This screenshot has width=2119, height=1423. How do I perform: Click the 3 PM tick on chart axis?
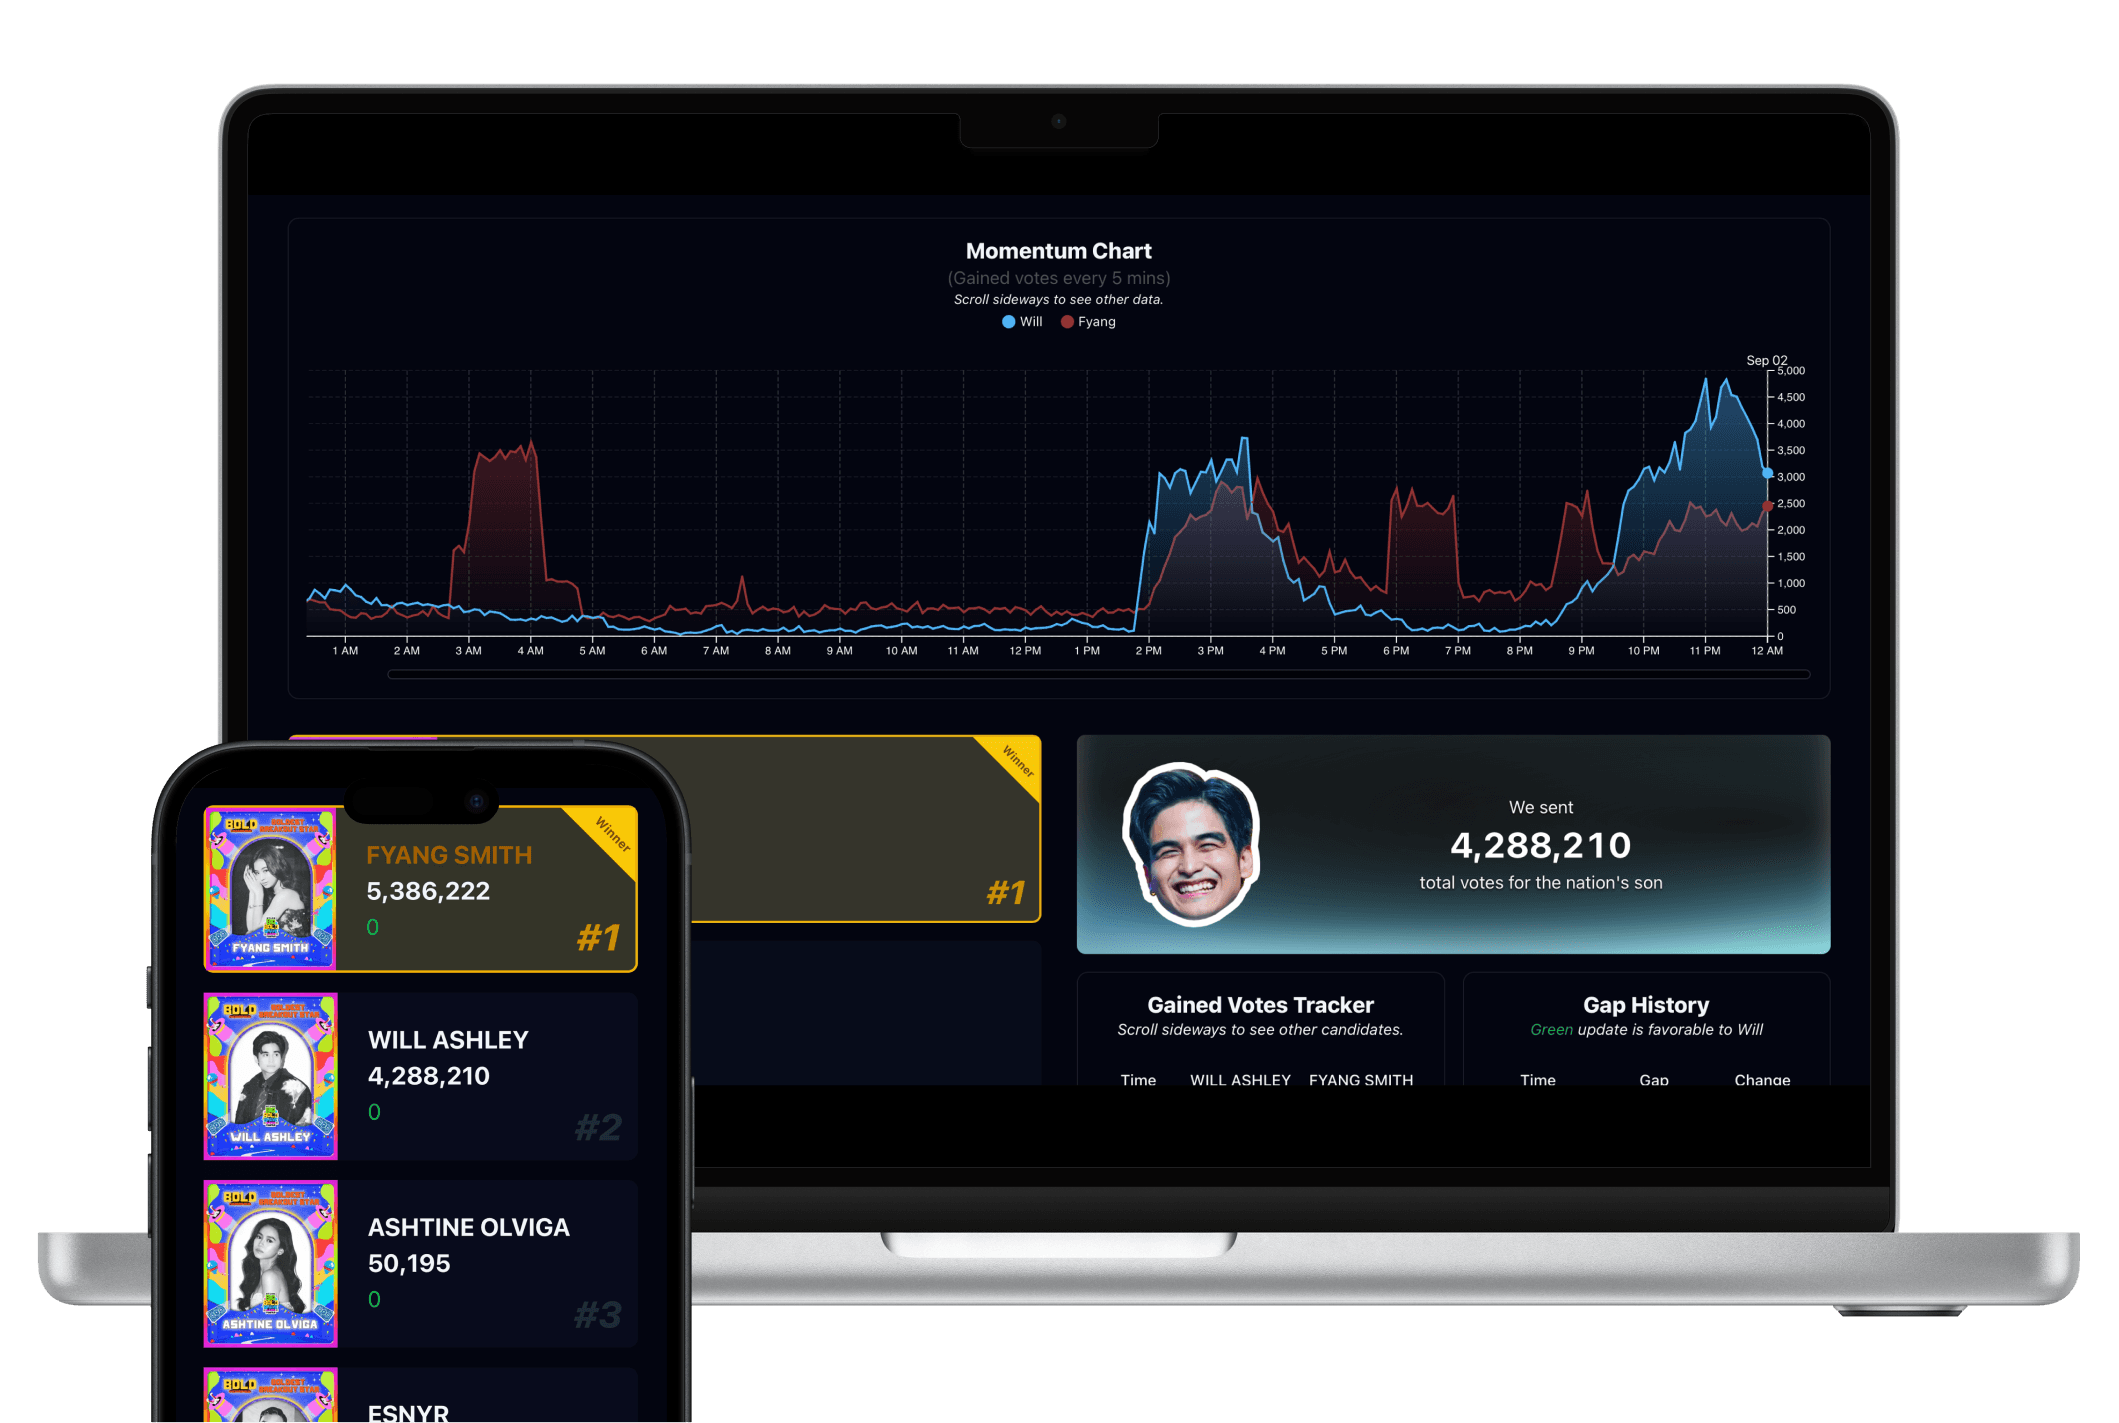tap(1210, 651)
